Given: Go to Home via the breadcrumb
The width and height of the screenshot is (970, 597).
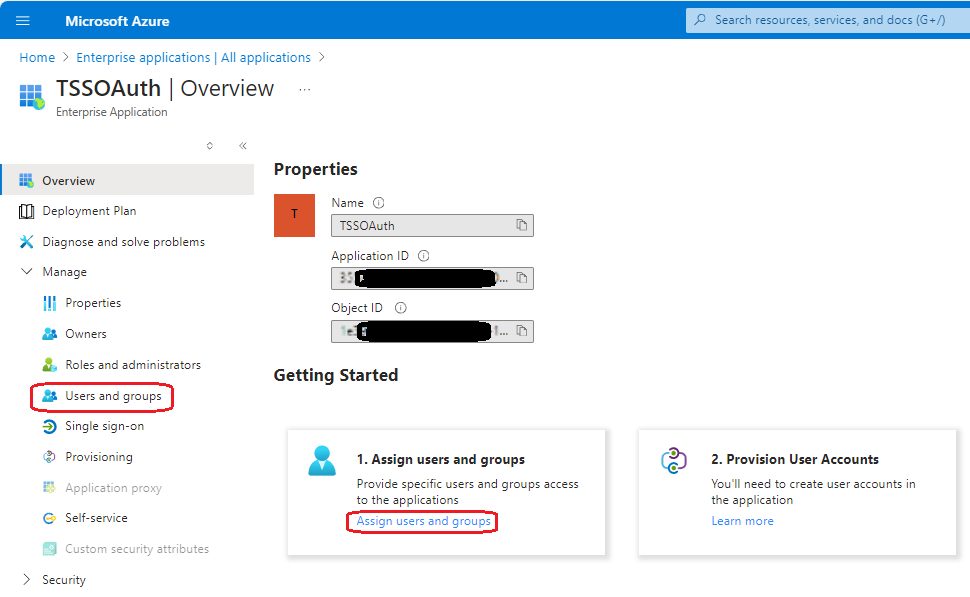Looking at the screenshot, I should pos(37,58).
